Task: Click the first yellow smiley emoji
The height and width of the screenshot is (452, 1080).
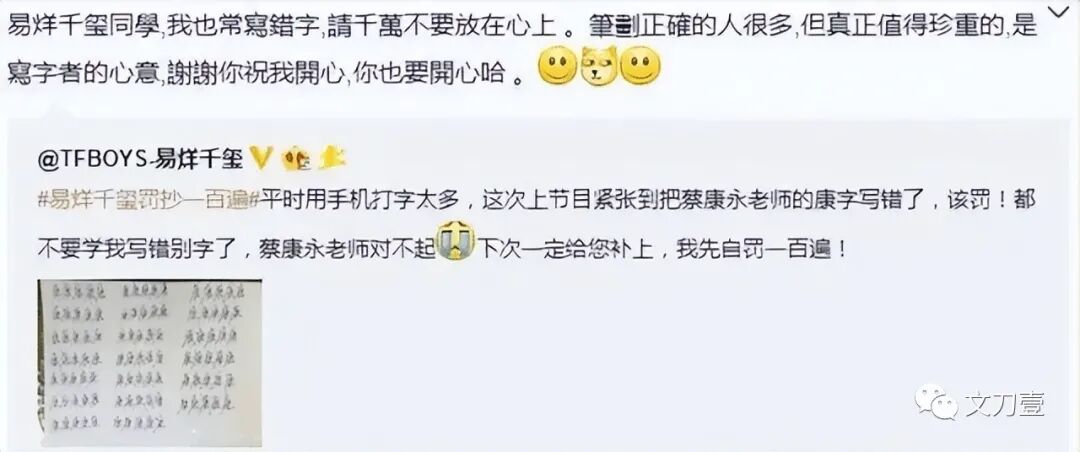Action: [x=557, y=65]
